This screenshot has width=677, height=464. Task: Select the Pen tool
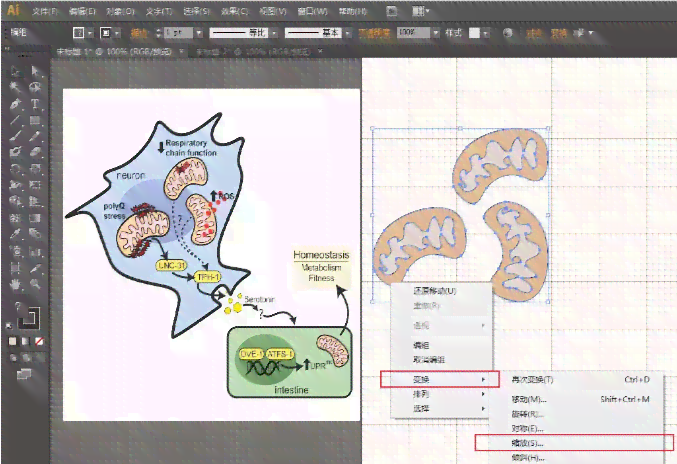pos(15,104)
